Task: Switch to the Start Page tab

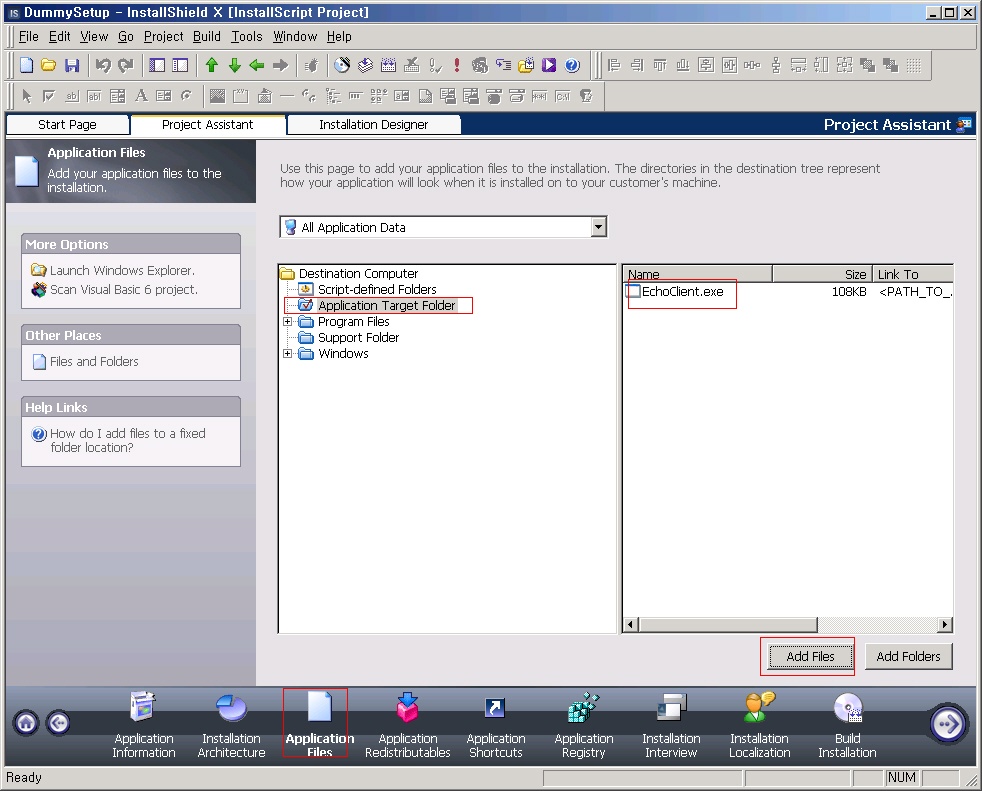Action: pyautogui.click(x=67, y=124)
